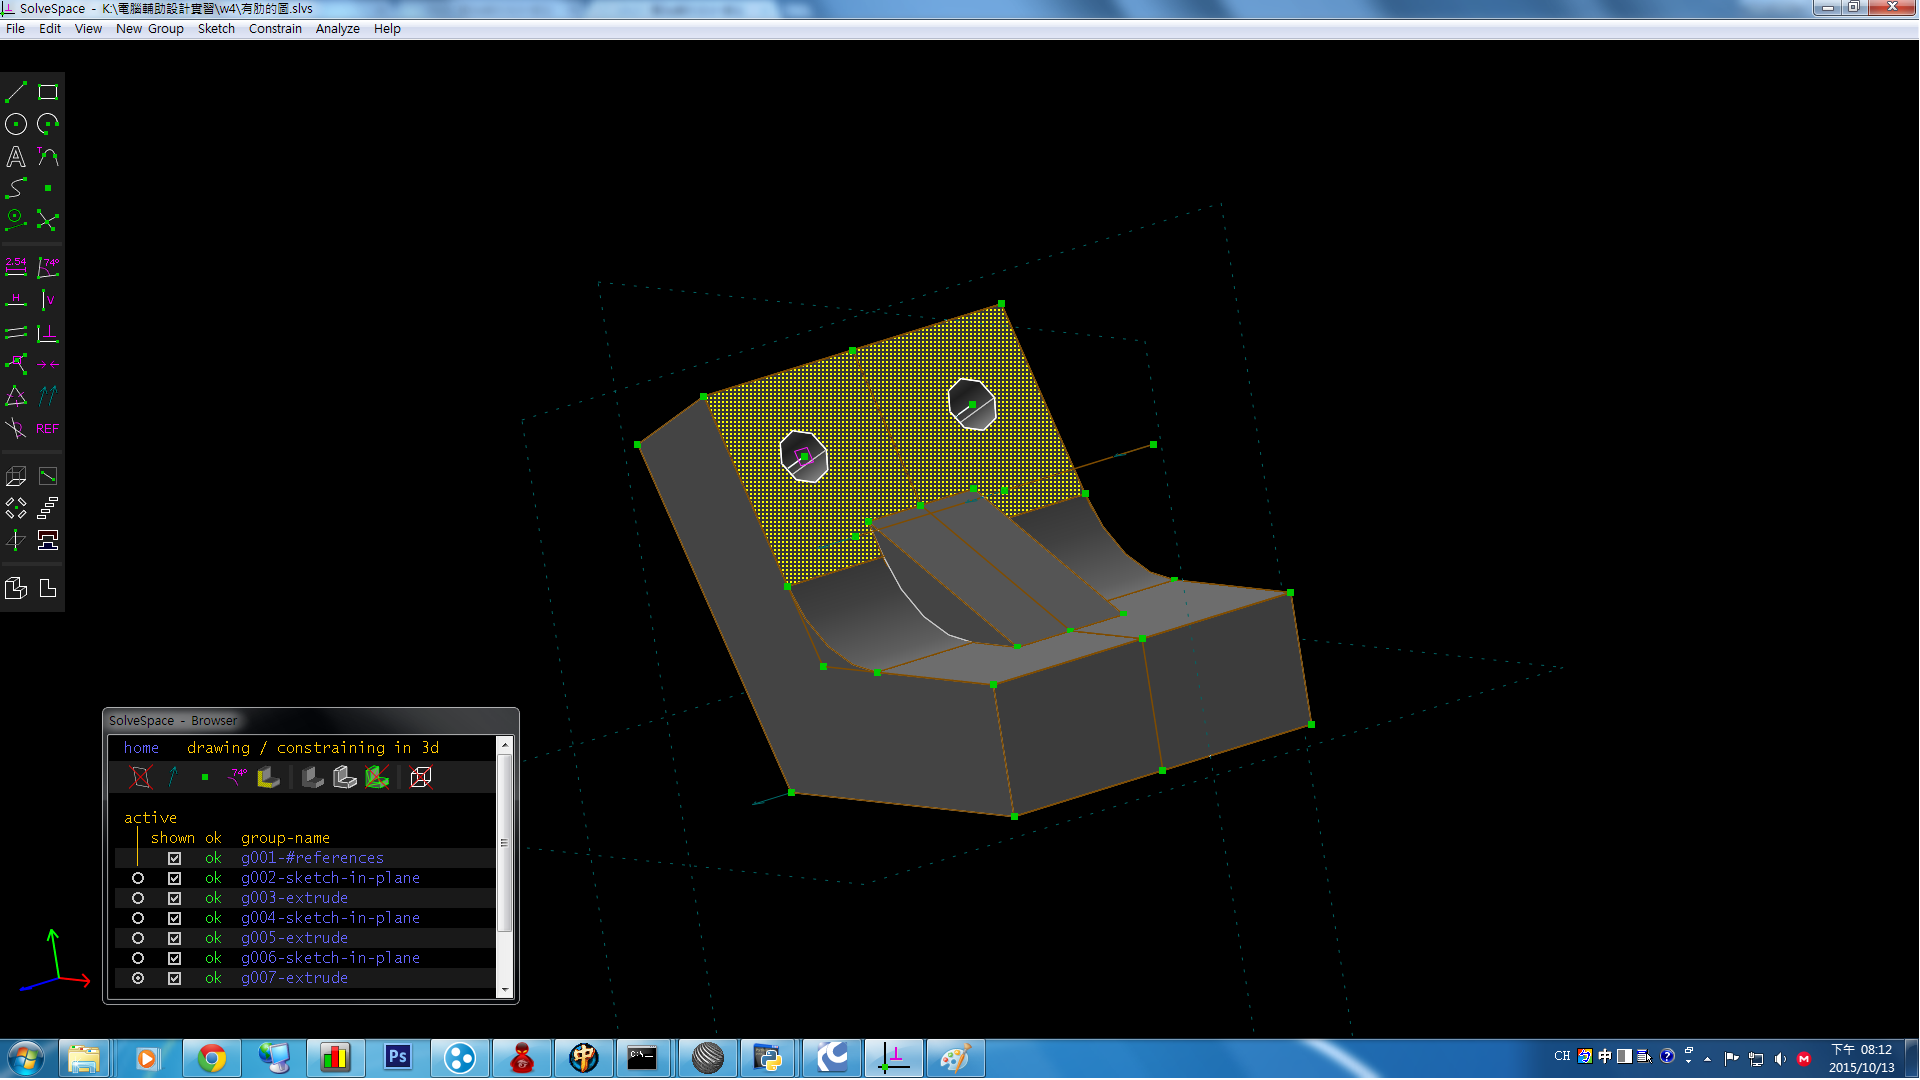Open the Sketch menu
Screen dimensions: 1920x1080
click(216, 29)
